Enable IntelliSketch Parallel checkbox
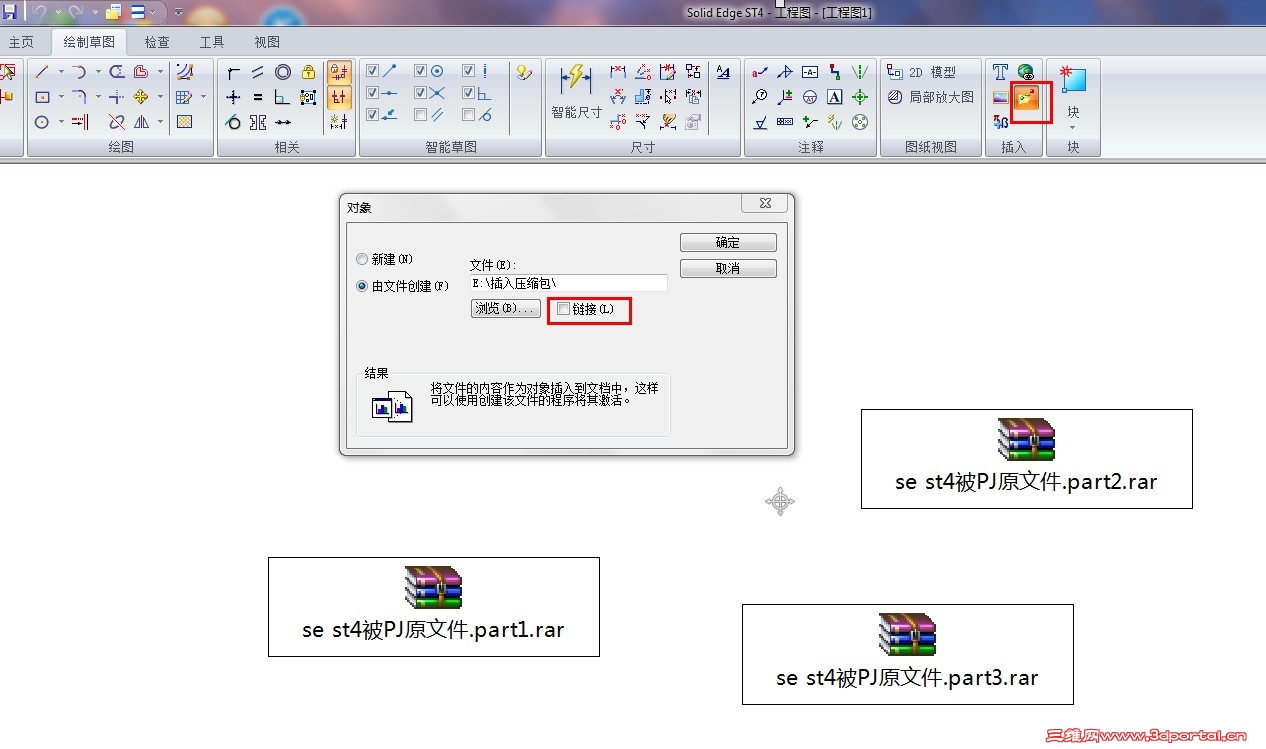The width and height of the screenshot is (1266, 749). click(x=421, y=115)
